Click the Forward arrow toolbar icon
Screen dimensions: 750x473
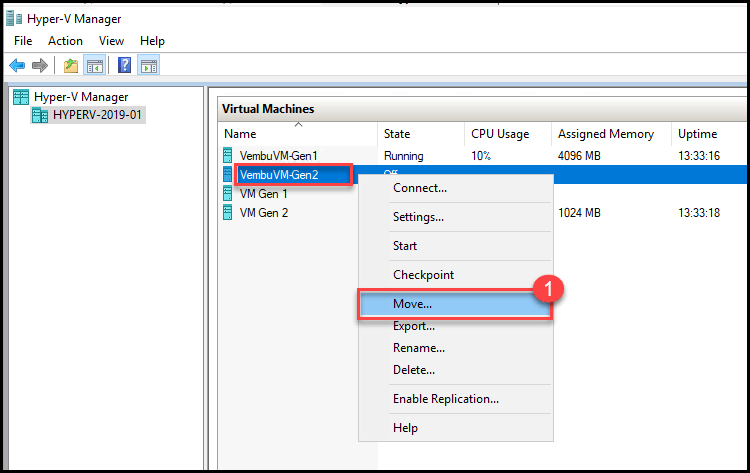tap(40, 66)
